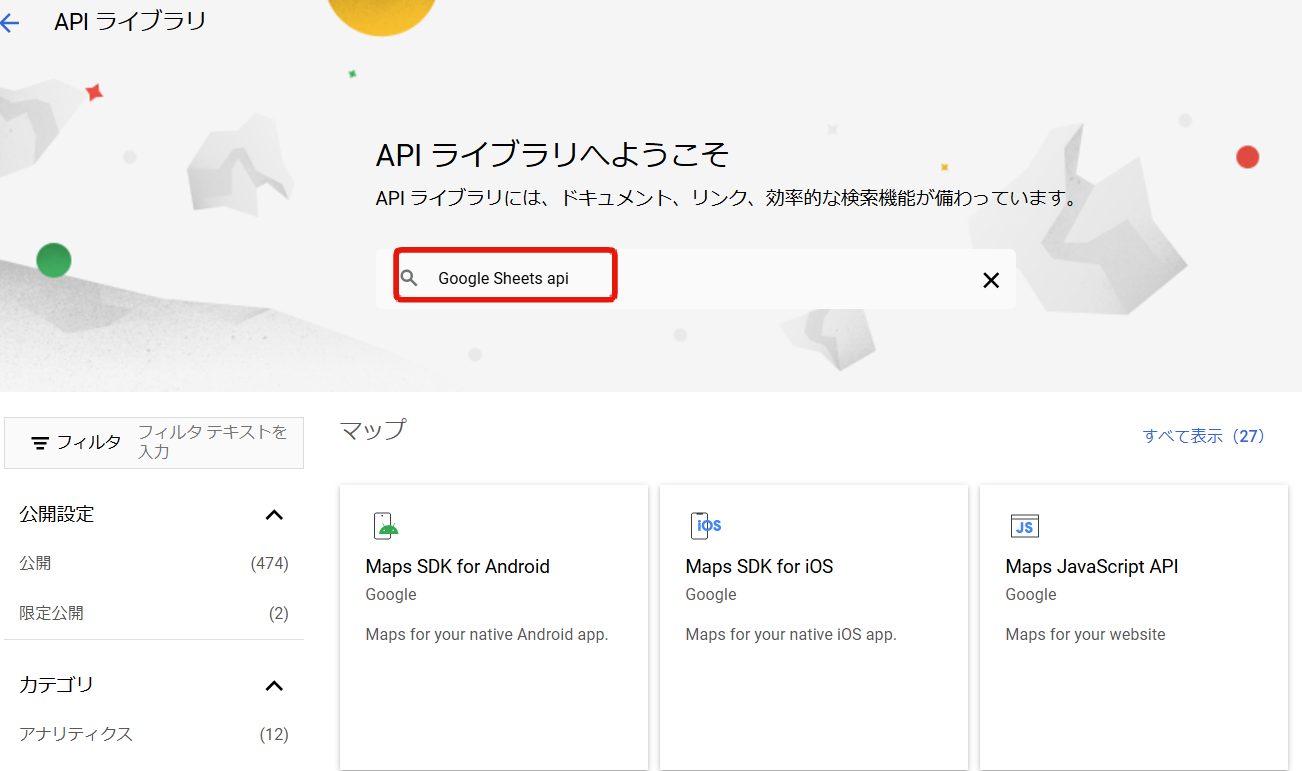Click 'Maps for your native Android app.' text
The width and height of the screenshot is (1302, 771).
pyautogui.click(x=487, y=634)
